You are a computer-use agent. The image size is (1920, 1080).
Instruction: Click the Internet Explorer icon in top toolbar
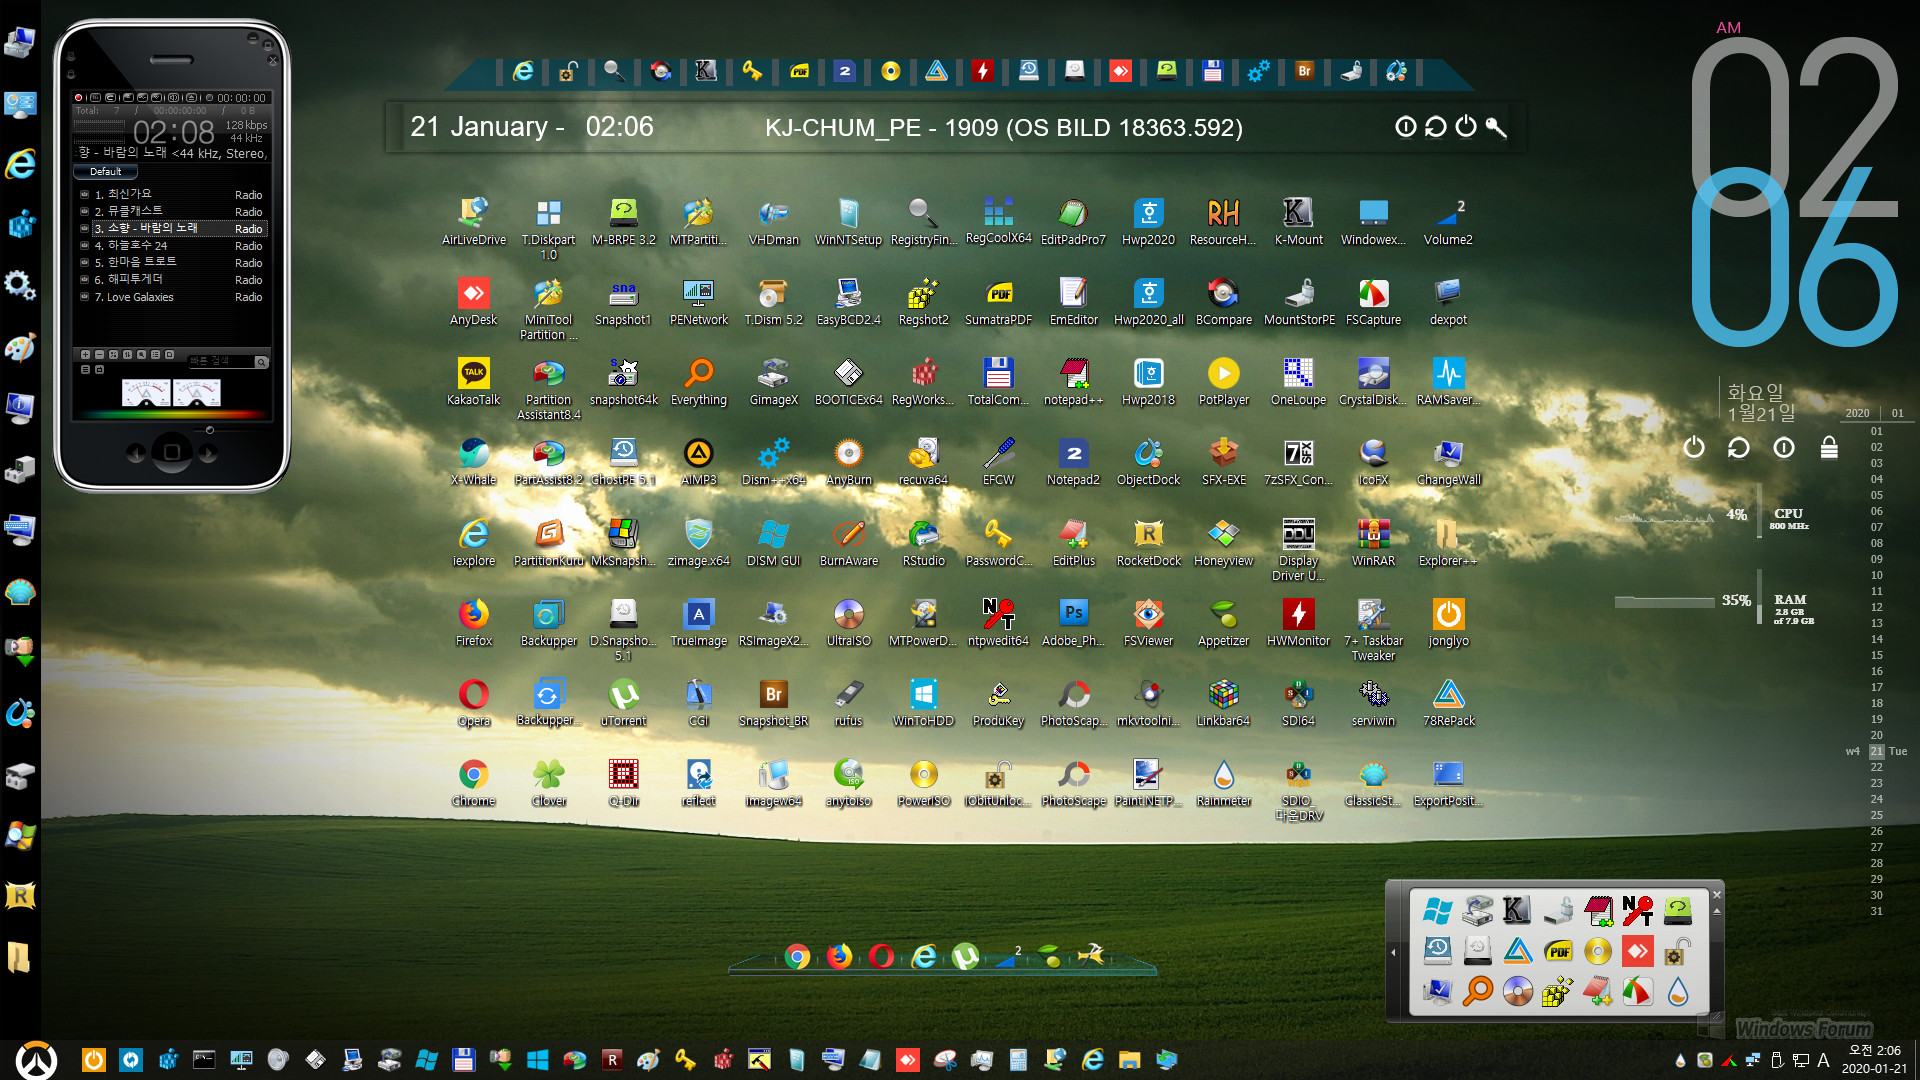522,71
